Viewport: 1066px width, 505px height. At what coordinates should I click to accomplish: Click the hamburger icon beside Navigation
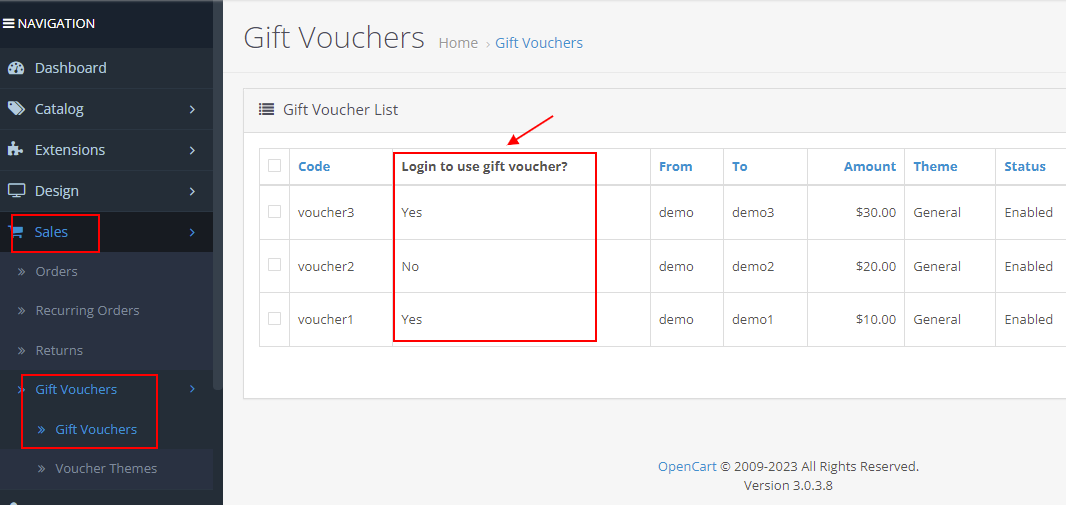8,23
